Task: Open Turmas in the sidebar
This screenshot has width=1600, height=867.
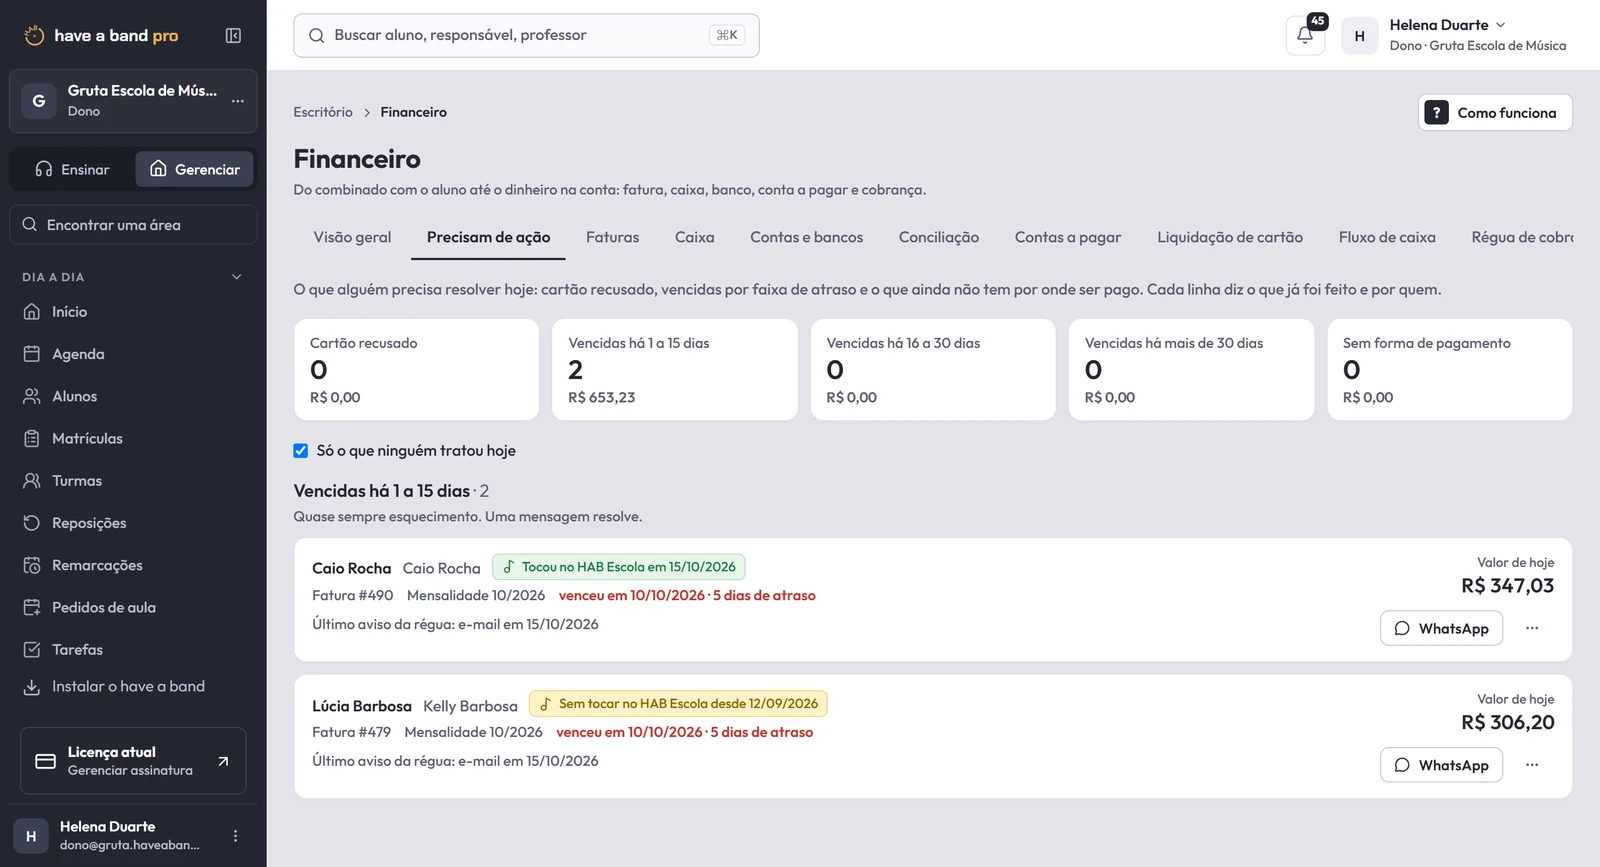Action: click(133, 481)
